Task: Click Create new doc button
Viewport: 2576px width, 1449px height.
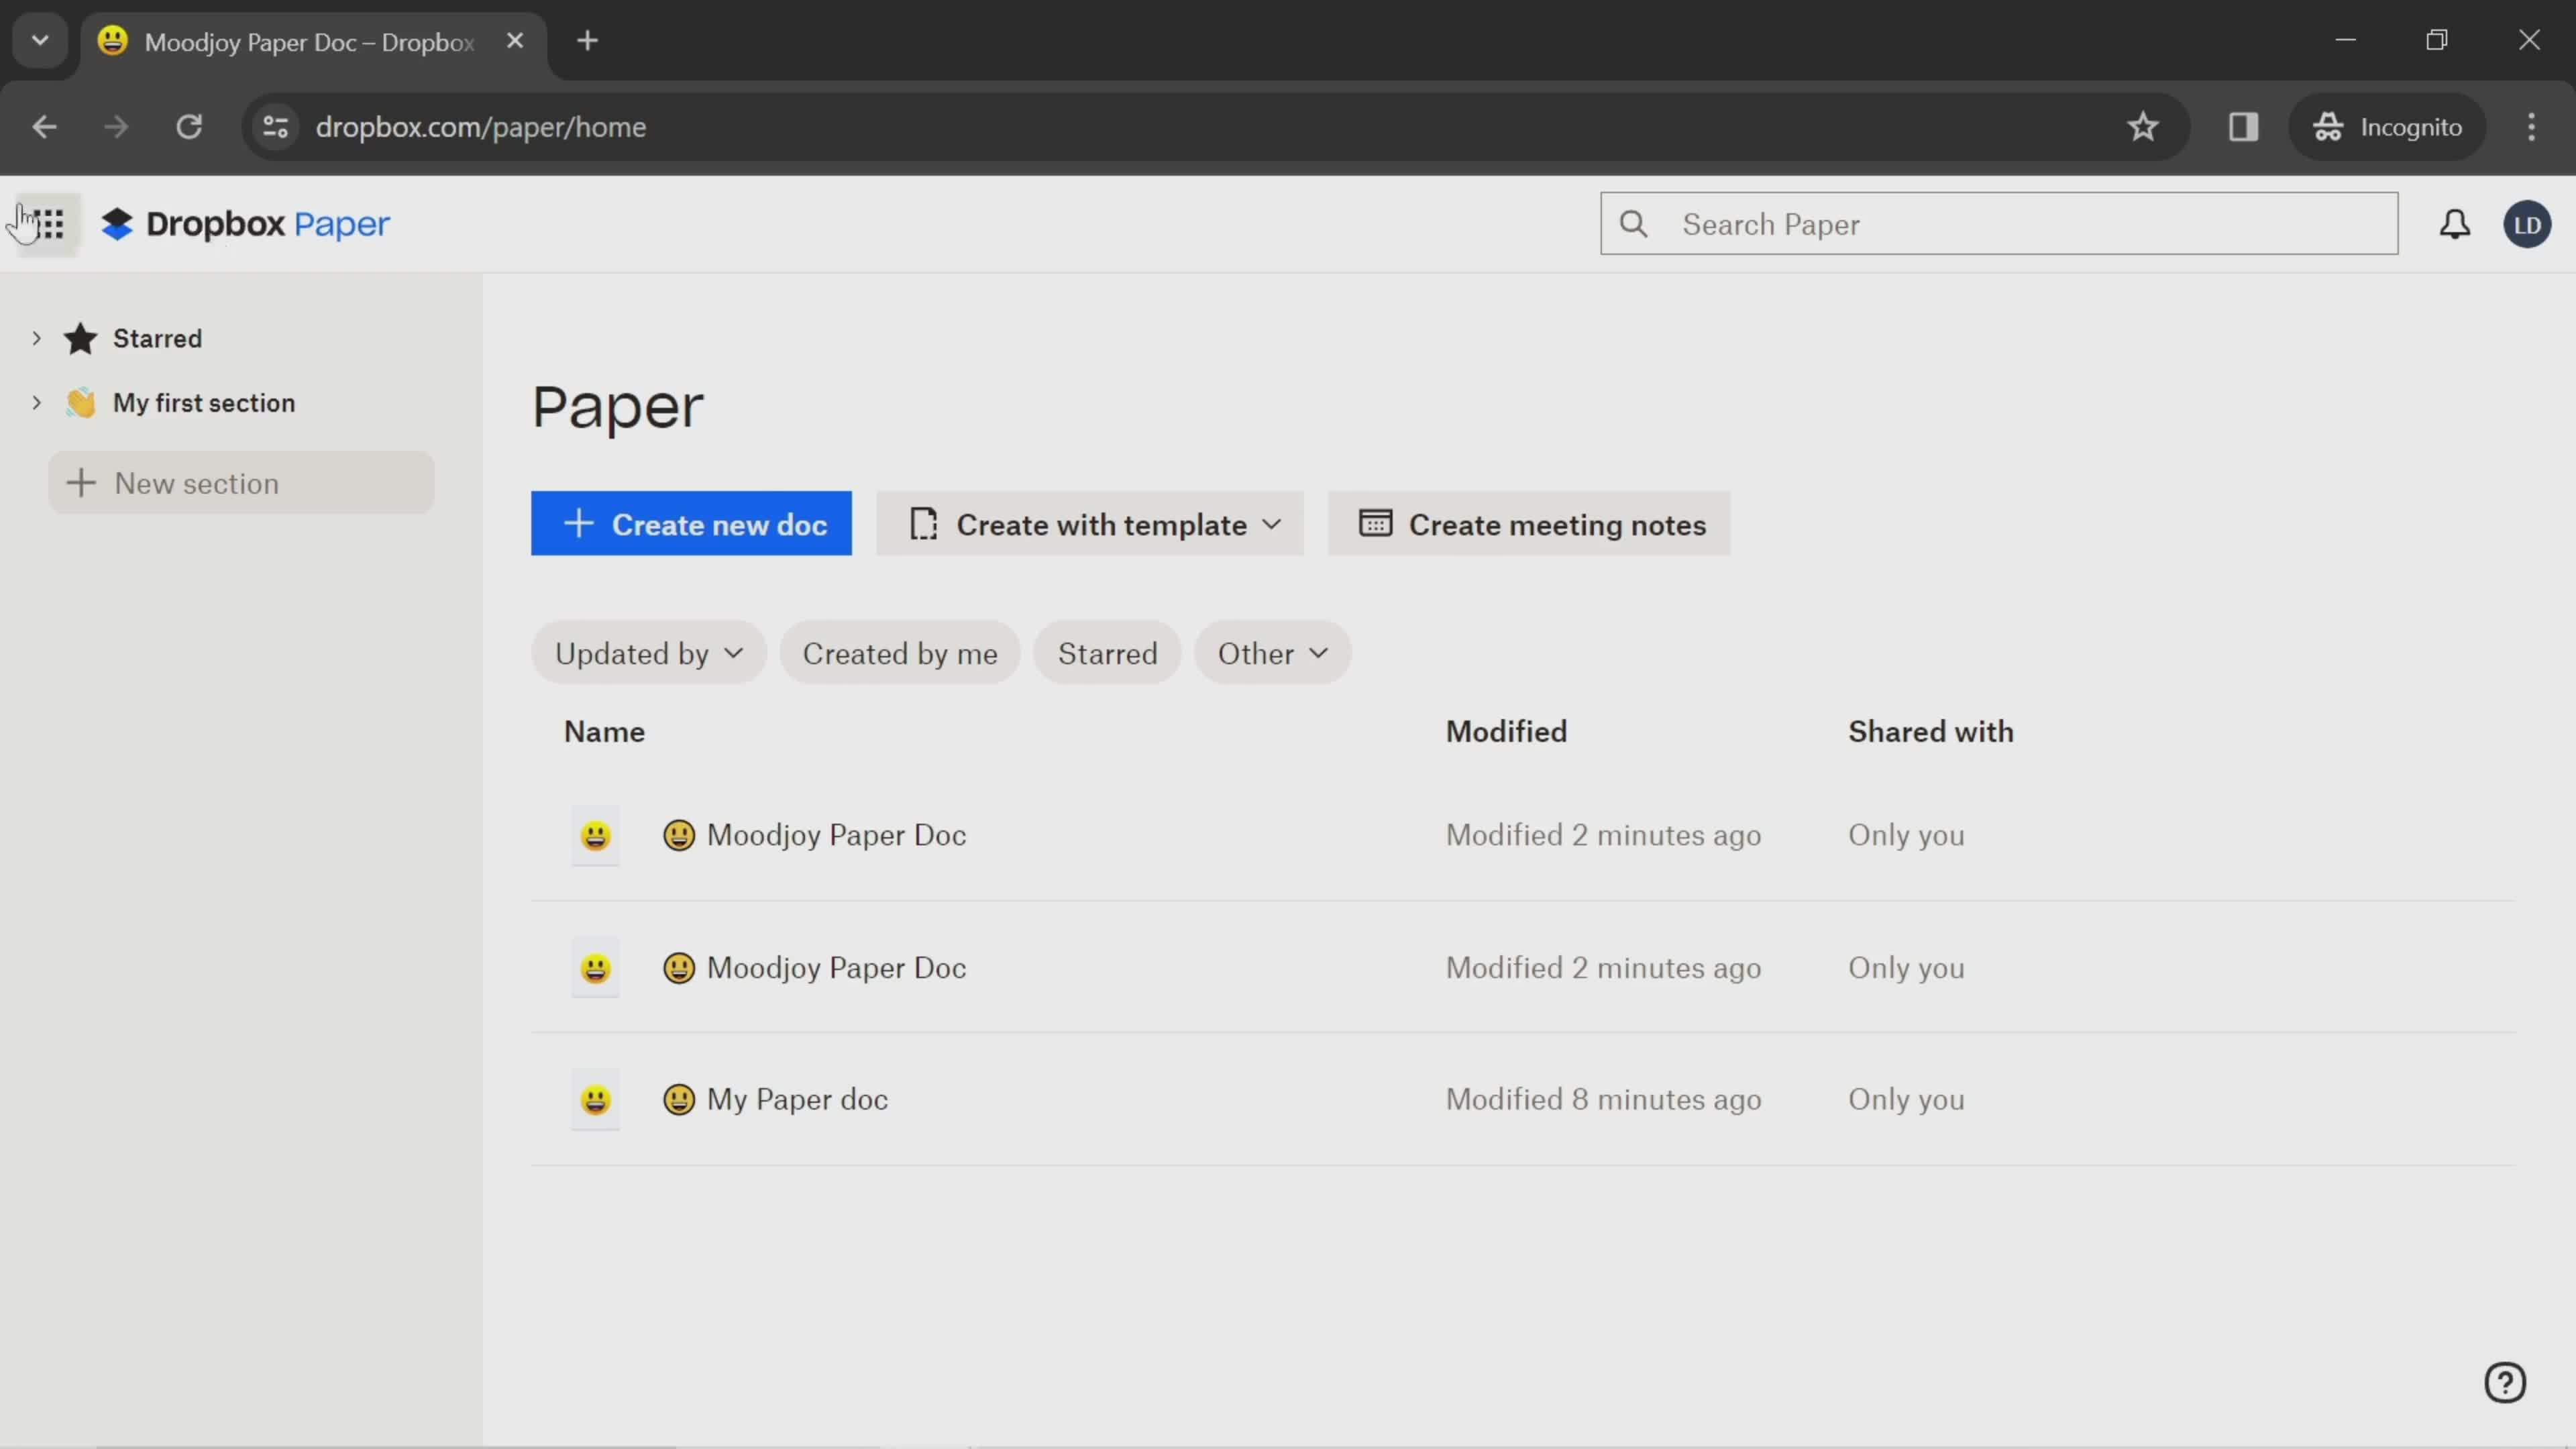Action: [x=692, y=524]
